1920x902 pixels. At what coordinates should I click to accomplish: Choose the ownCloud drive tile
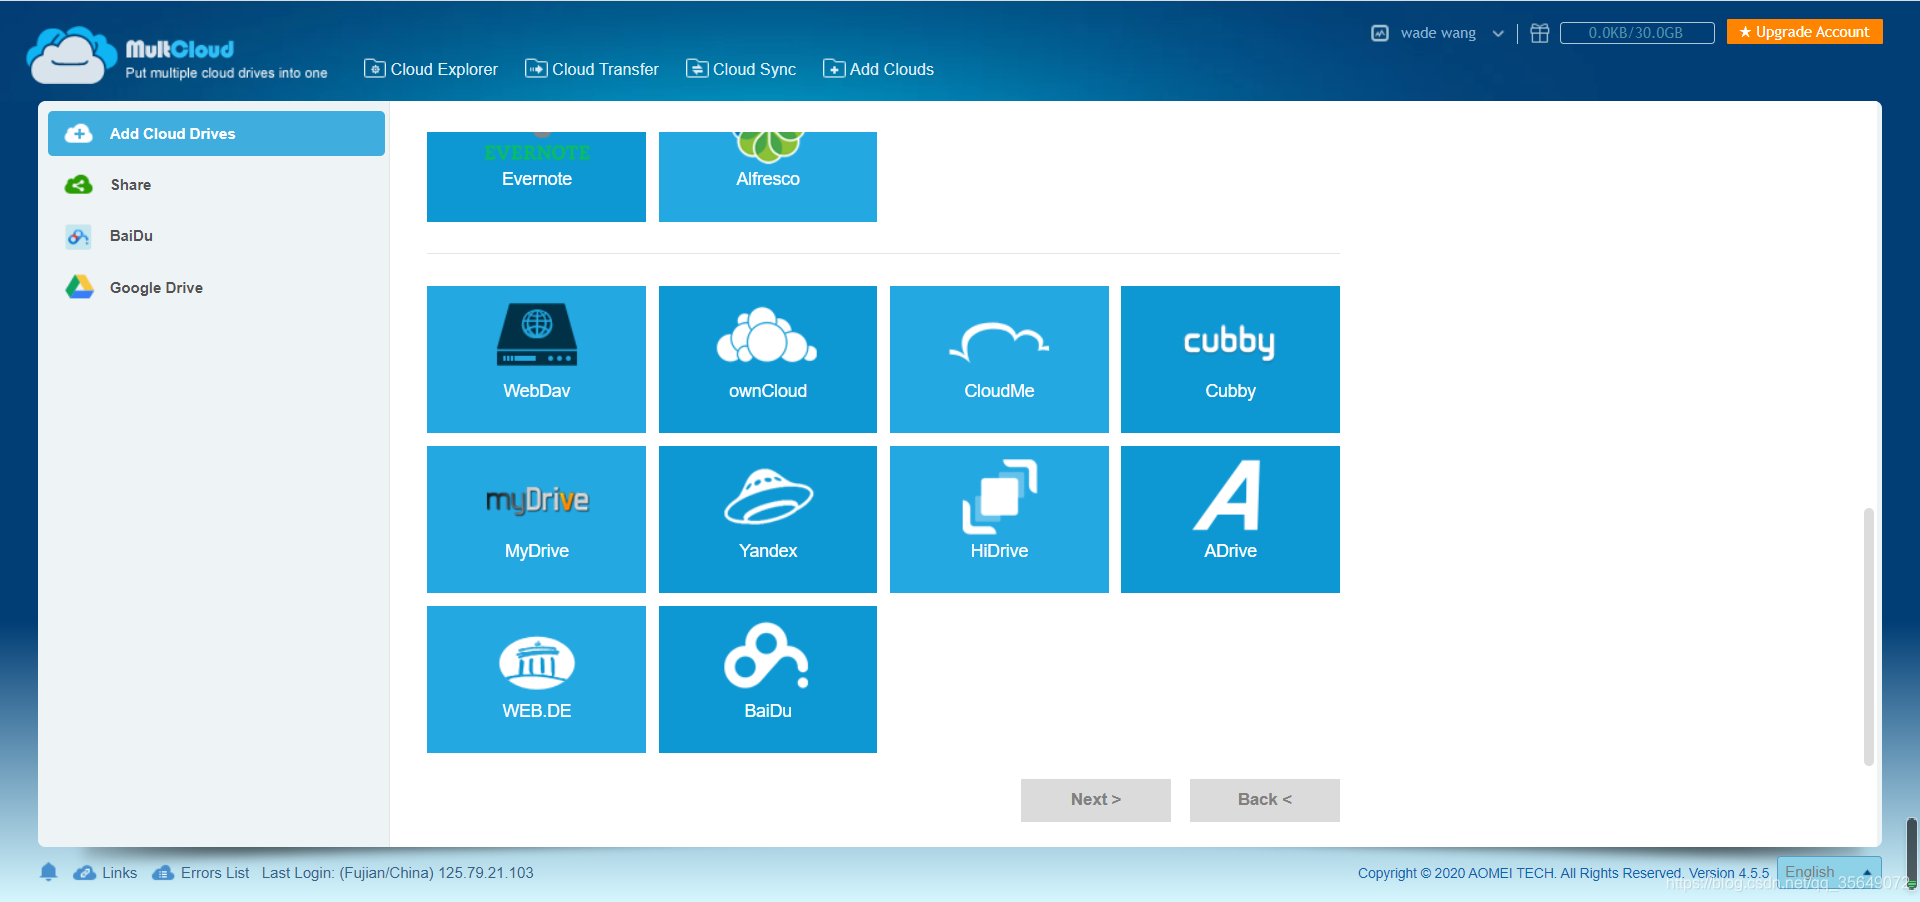coord(768,359)
